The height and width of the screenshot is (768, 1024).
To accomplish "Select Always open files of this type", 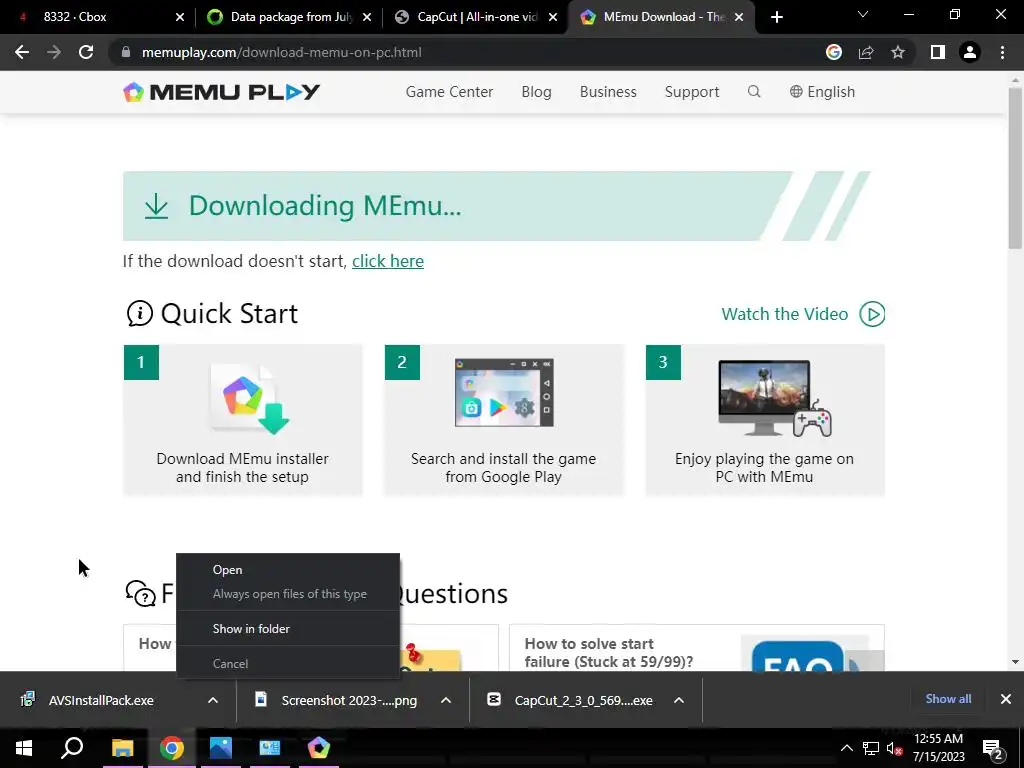I will pos(288,594).
